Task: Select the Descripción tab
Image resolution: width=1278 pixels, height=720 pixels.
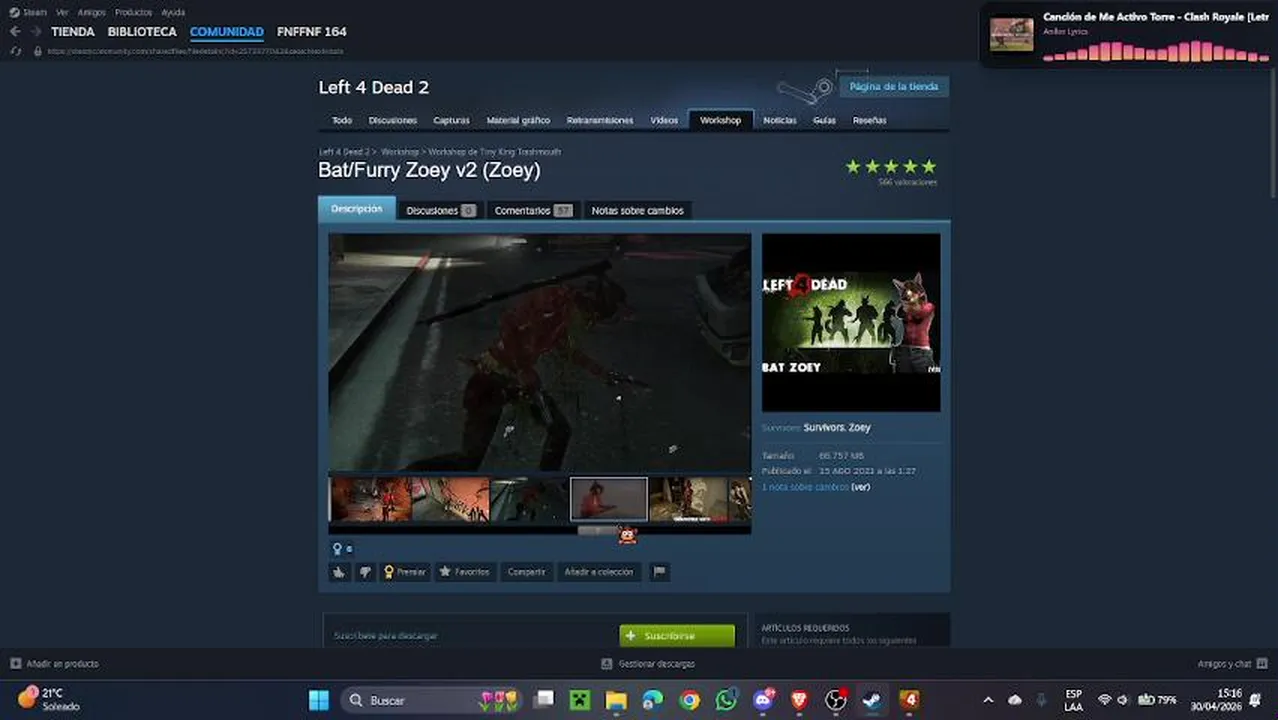Action: tap(357, 209)
